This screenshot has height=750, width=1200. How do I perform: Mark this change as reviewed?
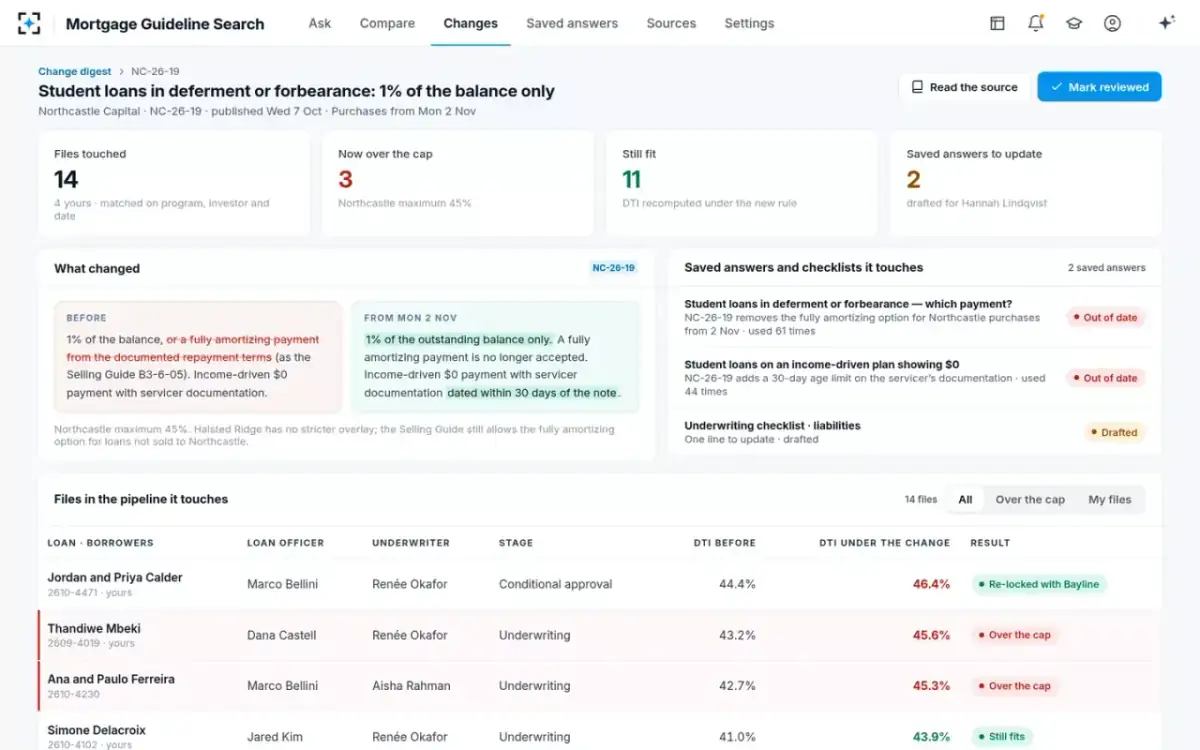click(1099, 87)
